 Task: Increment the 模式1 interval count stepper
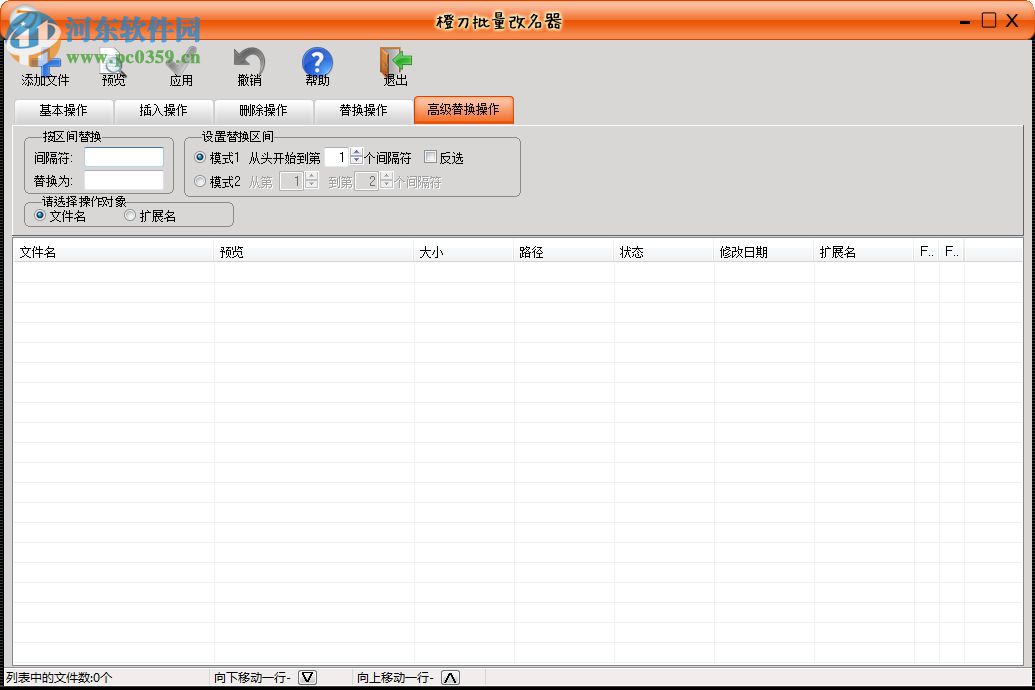355,152
